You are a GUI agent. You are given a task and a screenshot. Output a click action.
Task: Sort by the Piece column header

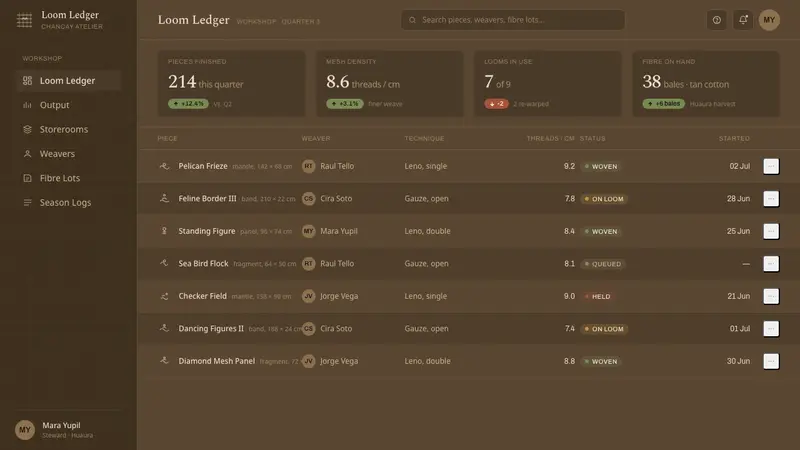coord(167,138)
